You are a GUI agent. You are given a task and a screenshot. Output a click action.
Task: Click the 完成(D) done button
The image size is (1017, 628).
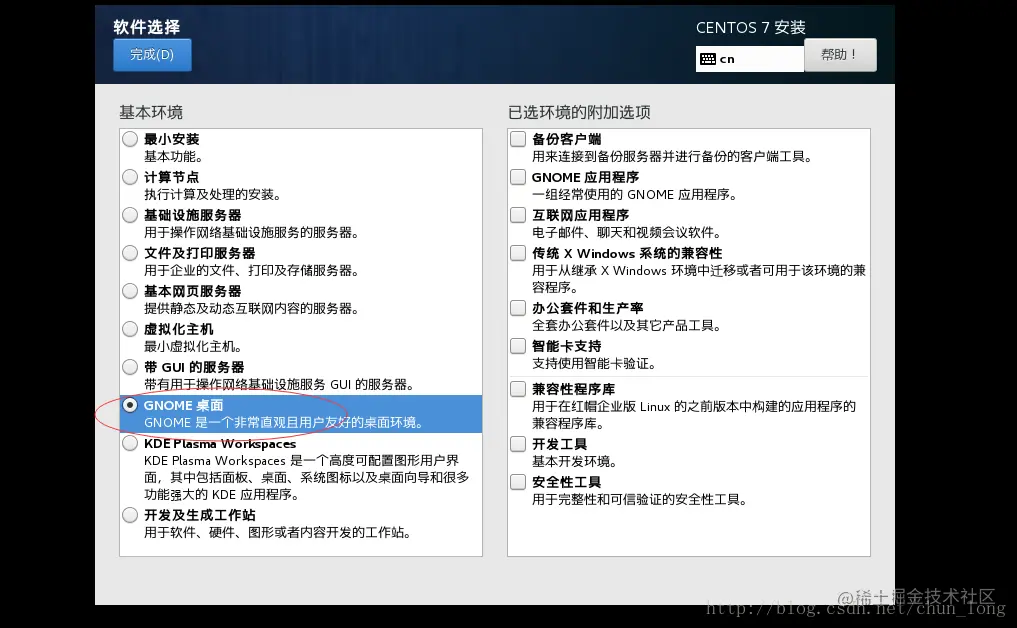152,54
